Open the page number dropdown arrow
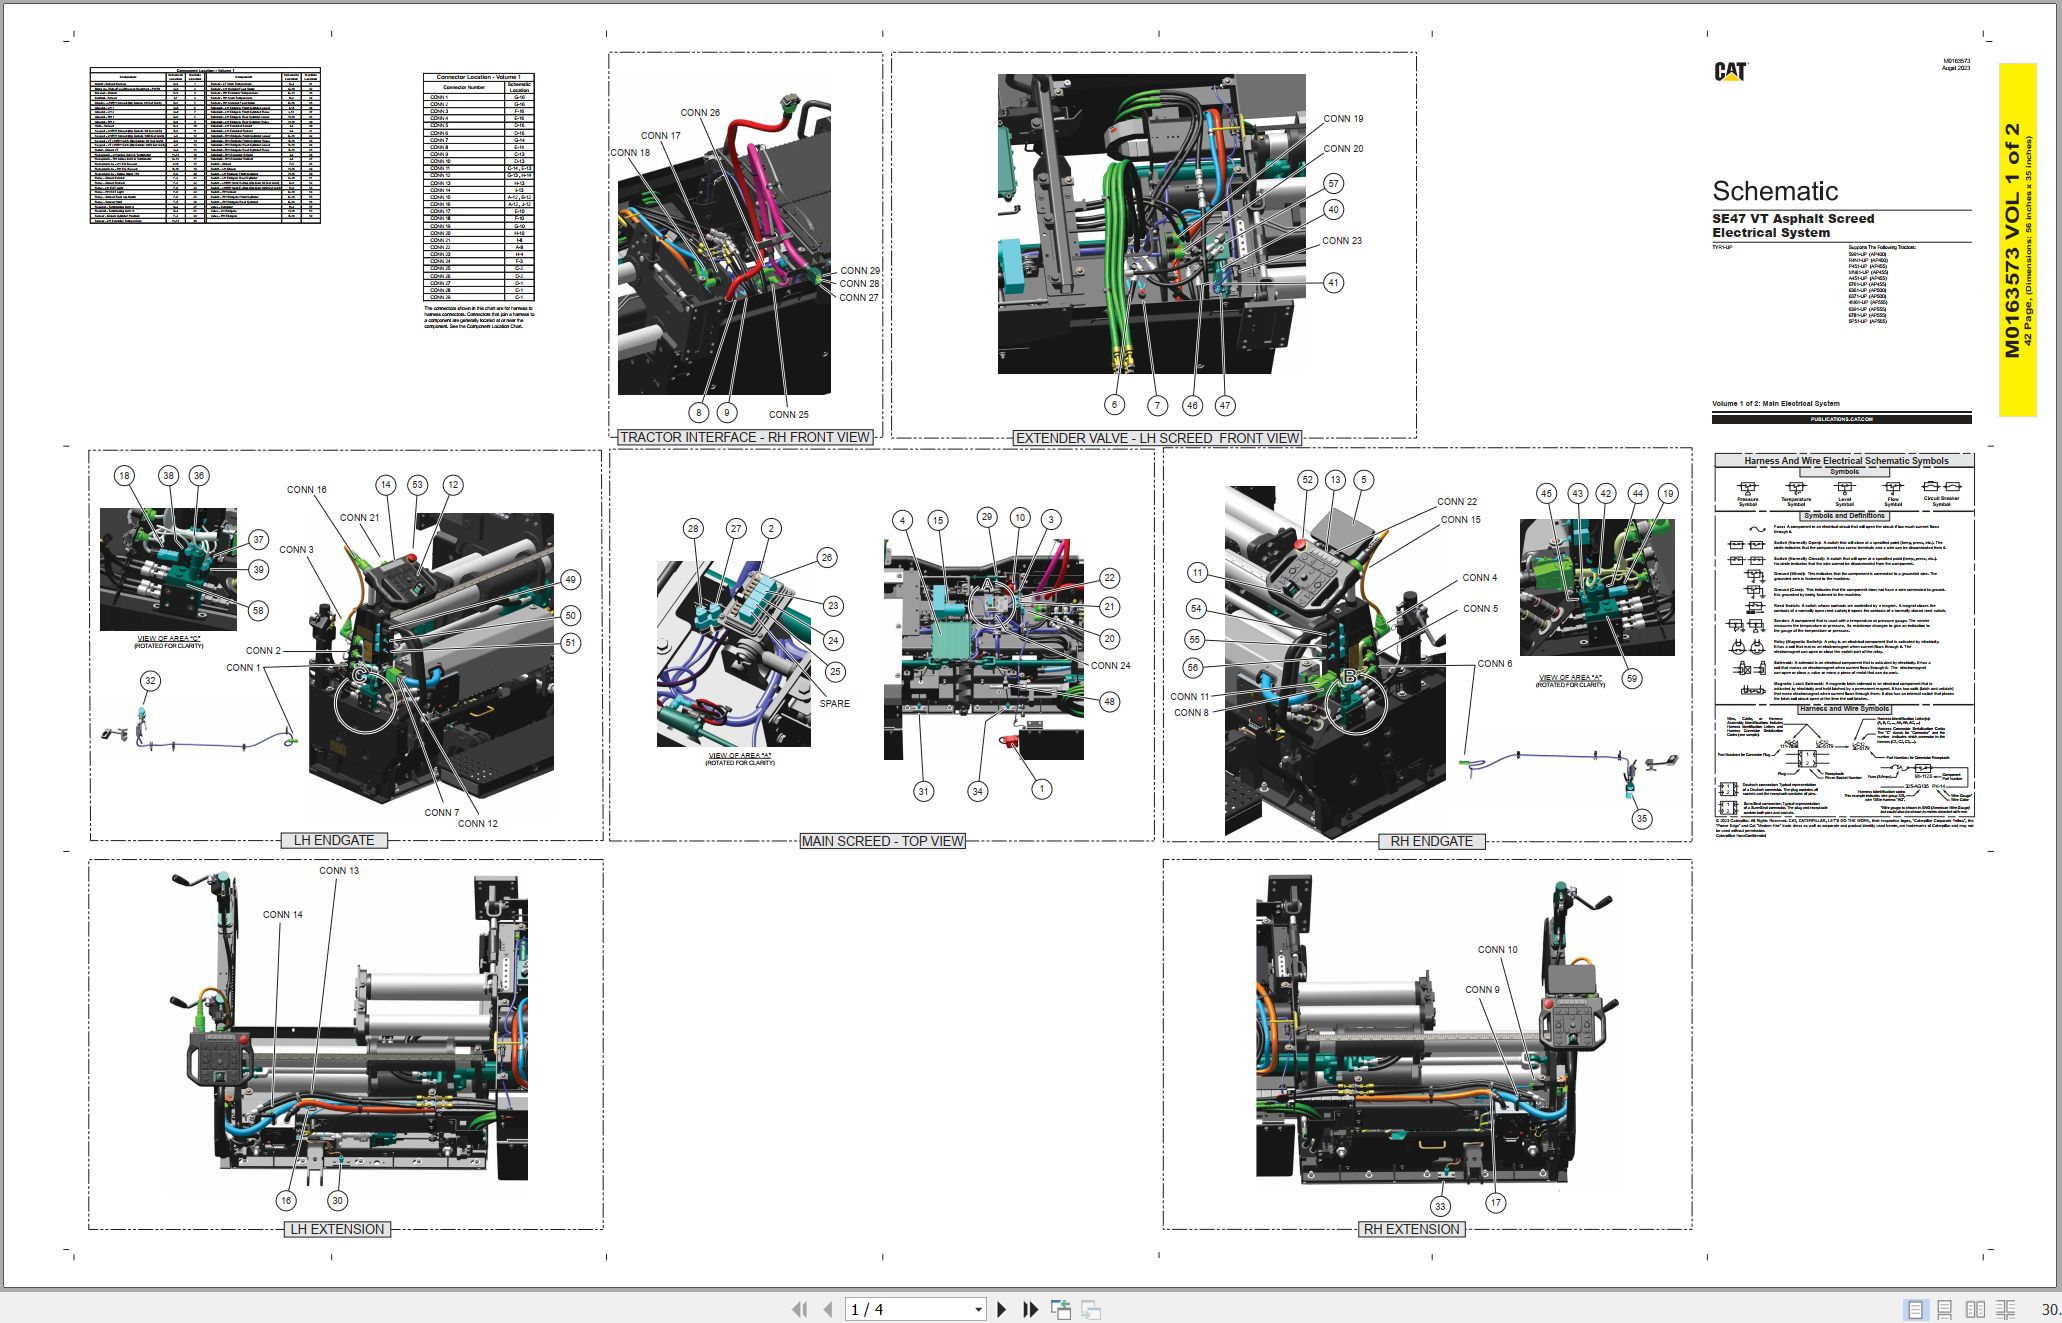The width and height of the screenshot is (2062, 1323). [978, 1310]
